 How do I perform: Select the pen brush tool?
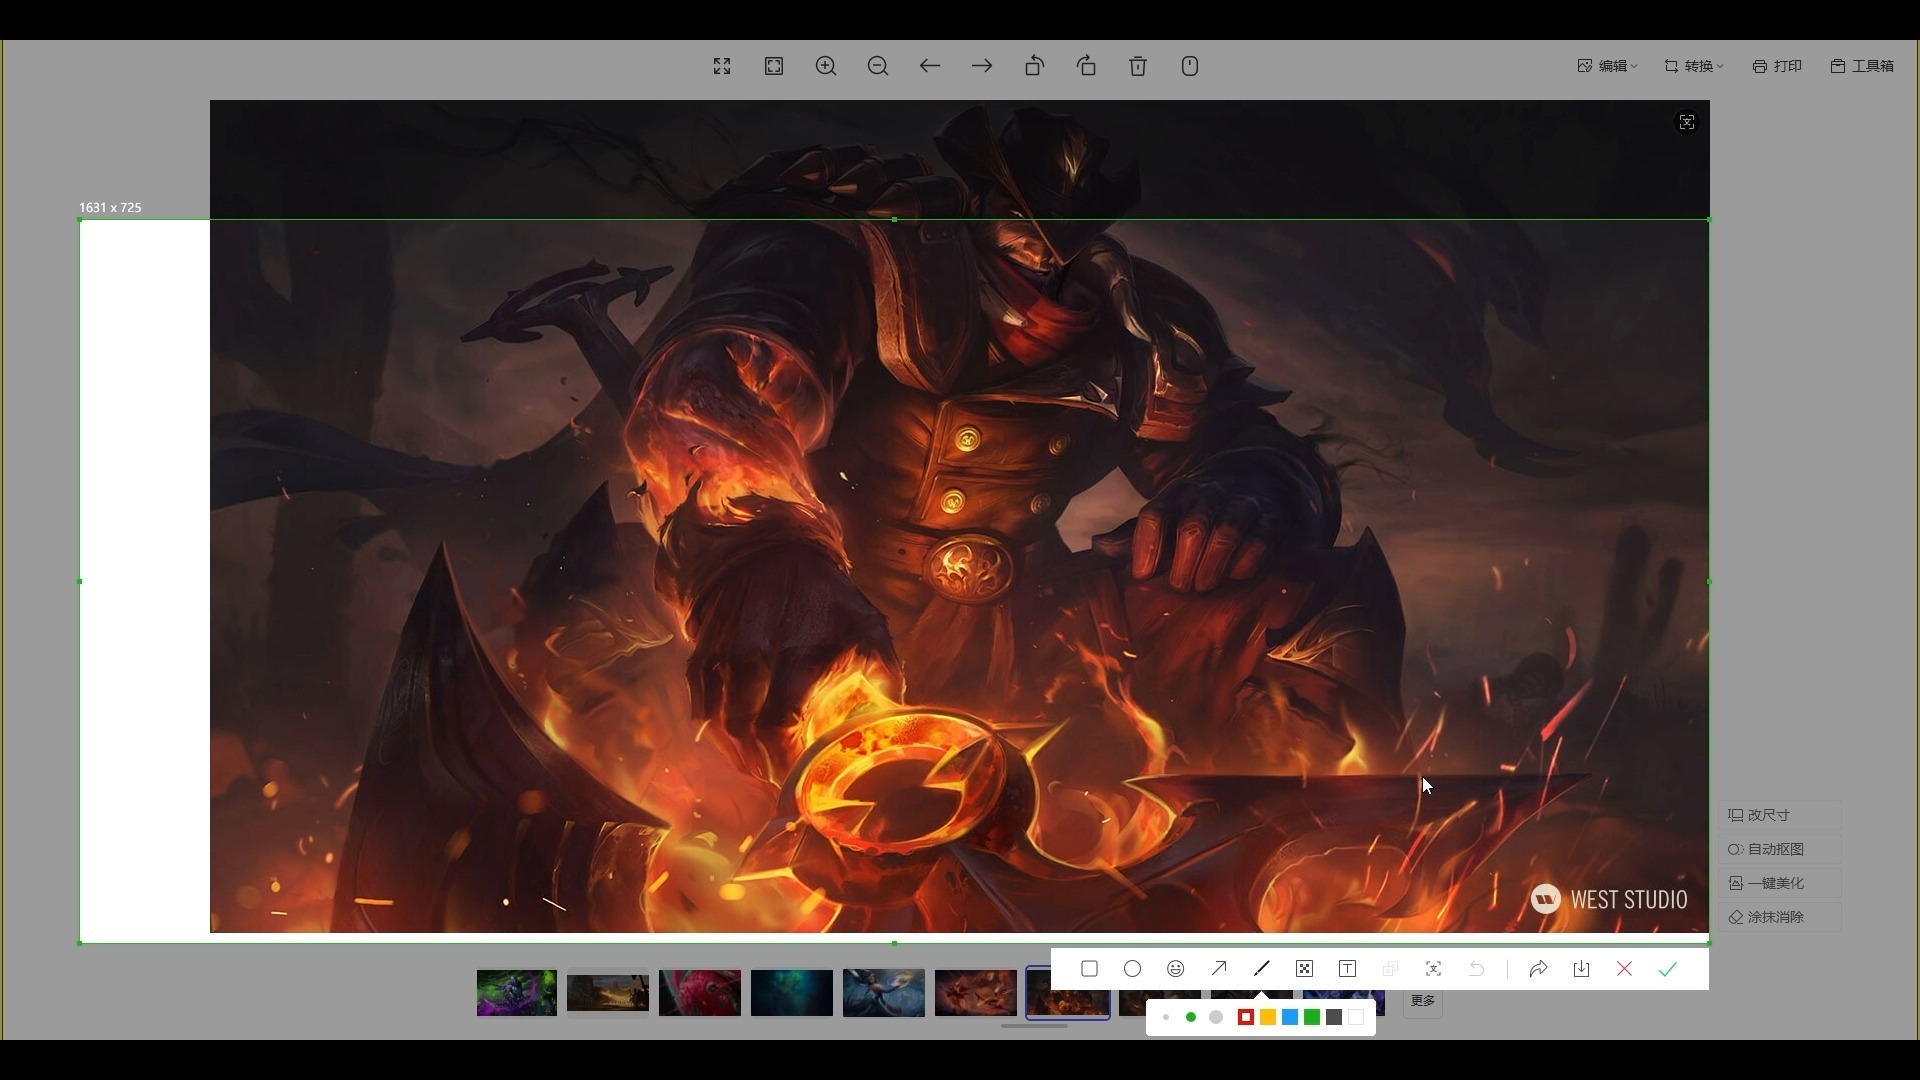tap(1262, 969)
